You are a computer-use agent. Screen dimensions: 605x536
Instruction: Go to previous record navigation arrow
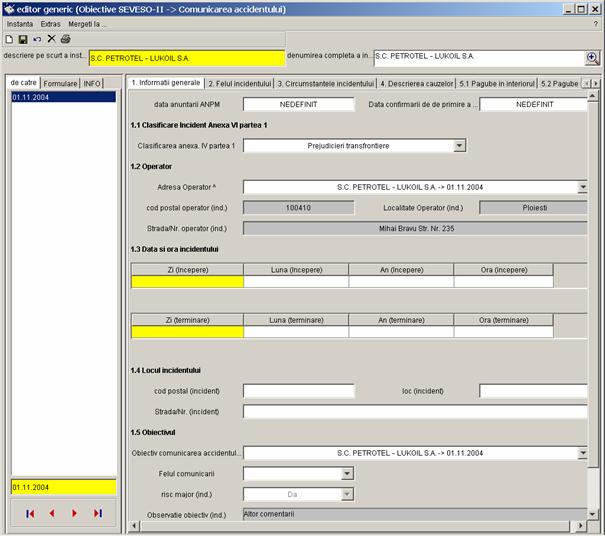52,513
